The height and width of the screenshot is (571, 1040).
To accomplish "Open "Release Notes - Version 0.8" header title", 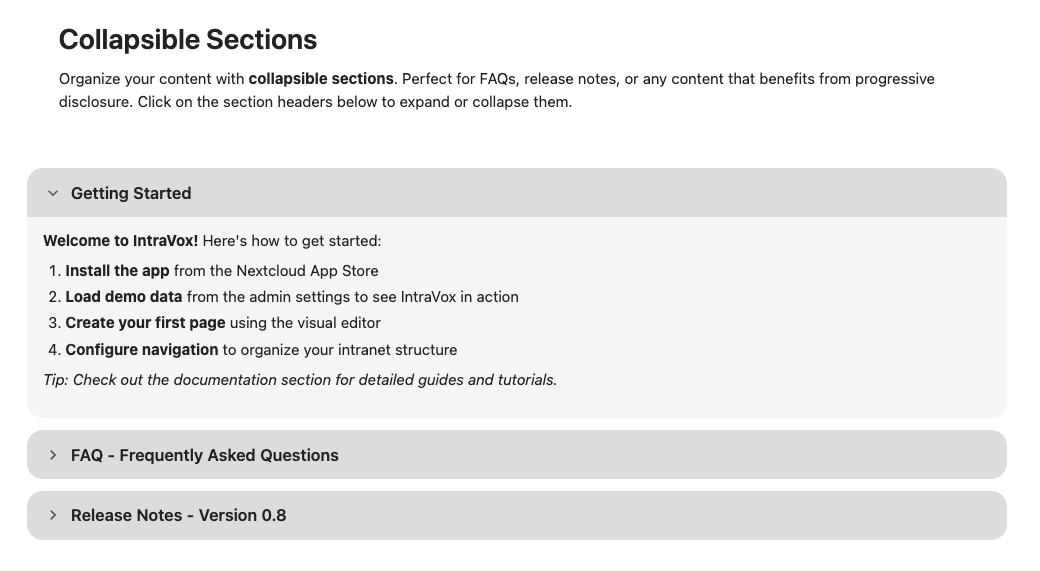I will pyautogui.click(x=178, y=515).
